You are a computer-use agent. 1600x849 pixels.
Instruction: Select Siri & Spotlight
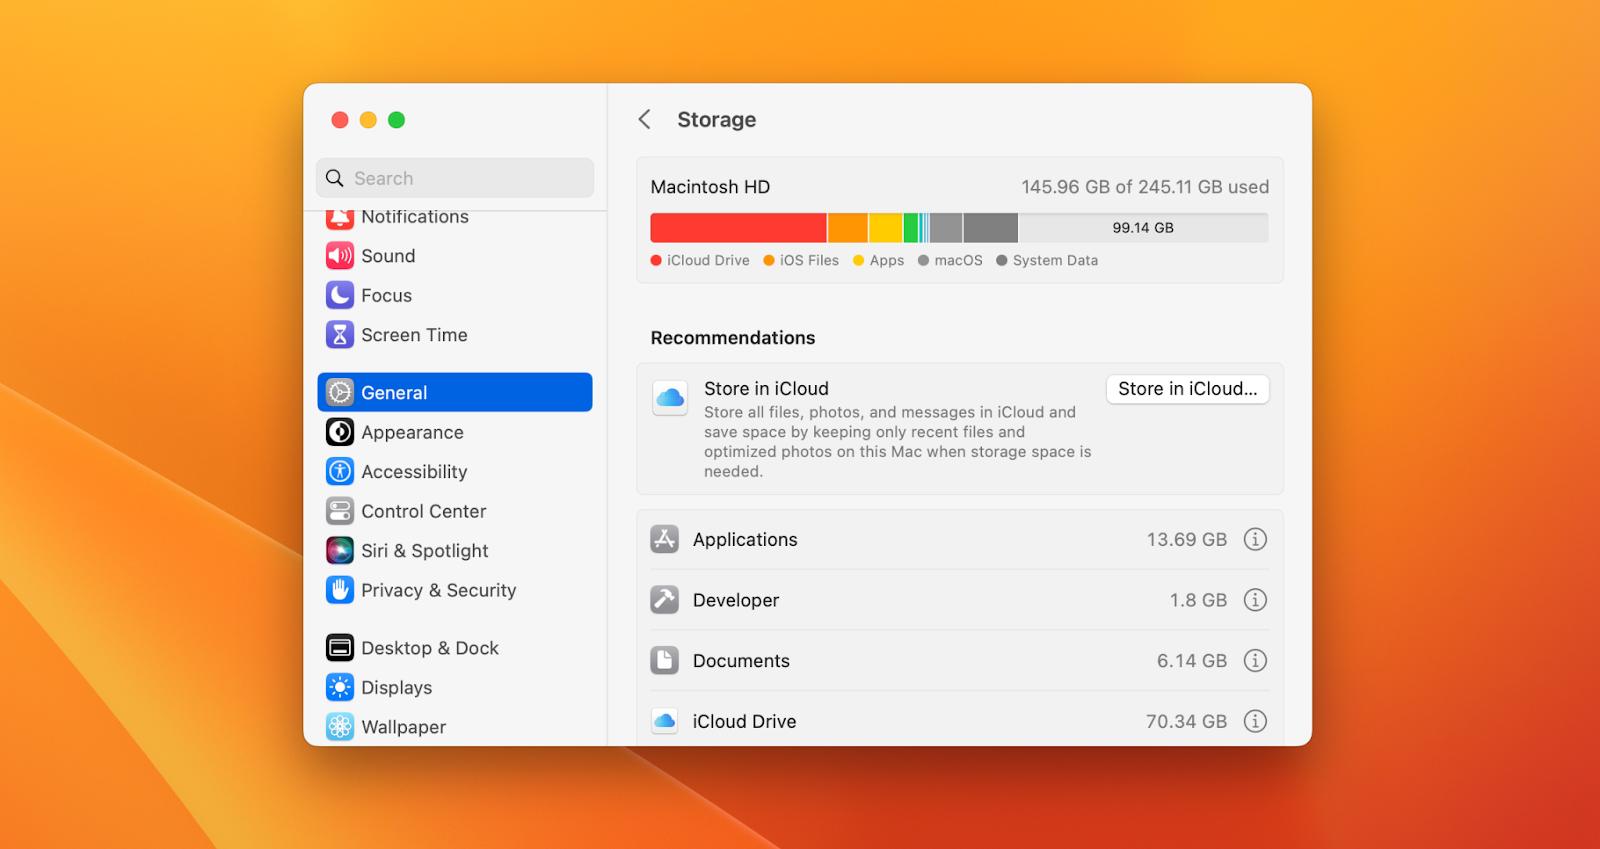tap(455, 550)
